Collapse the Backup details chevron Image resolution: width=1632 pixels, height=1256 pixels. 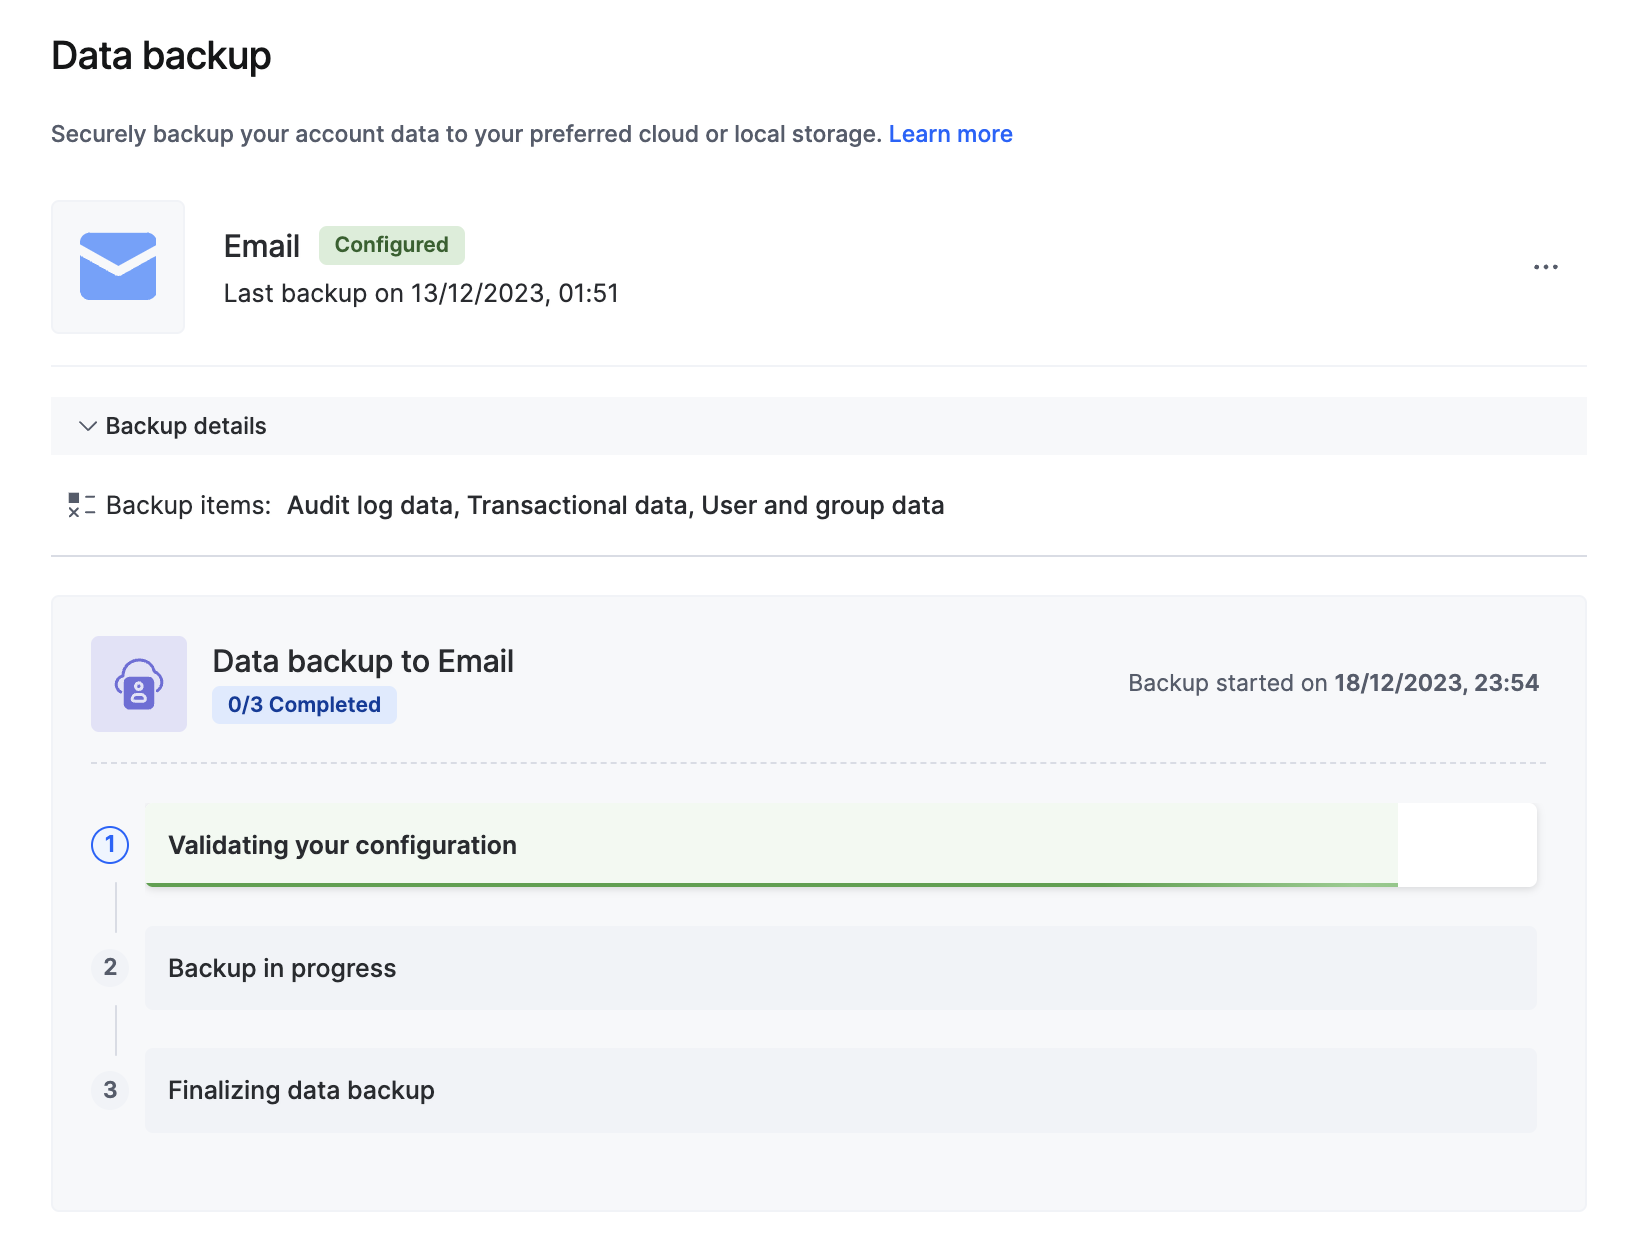pos(88,426)
